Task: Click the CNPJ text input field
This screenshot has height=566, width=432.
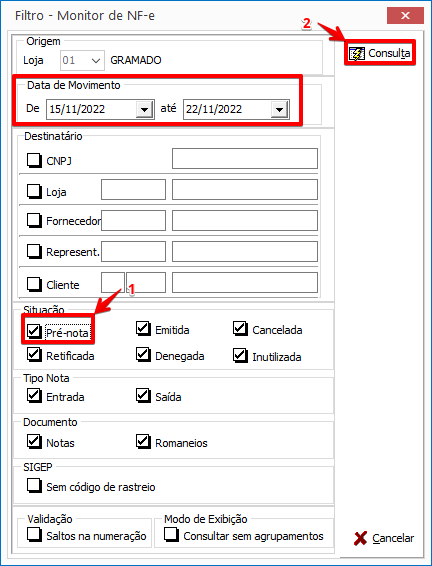Action: pos(245,158)
